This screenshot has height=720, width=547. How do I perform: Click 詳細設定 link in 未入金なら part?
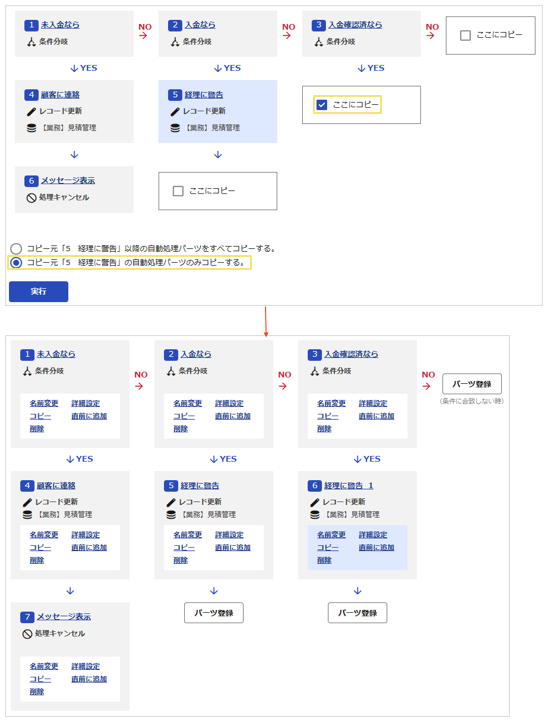pos(85,403)
